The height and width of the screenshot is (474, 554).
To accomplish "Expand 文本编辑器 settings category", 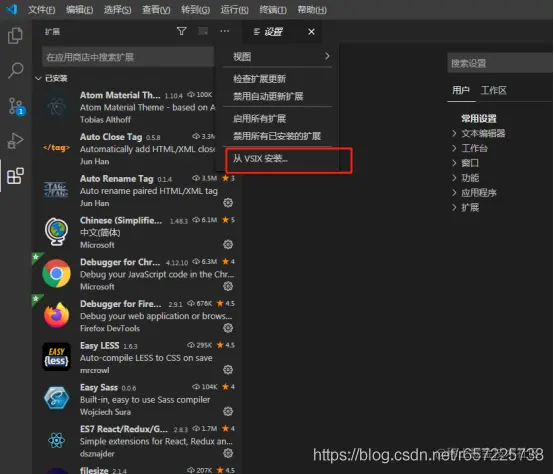I will [x=454, y=133].
